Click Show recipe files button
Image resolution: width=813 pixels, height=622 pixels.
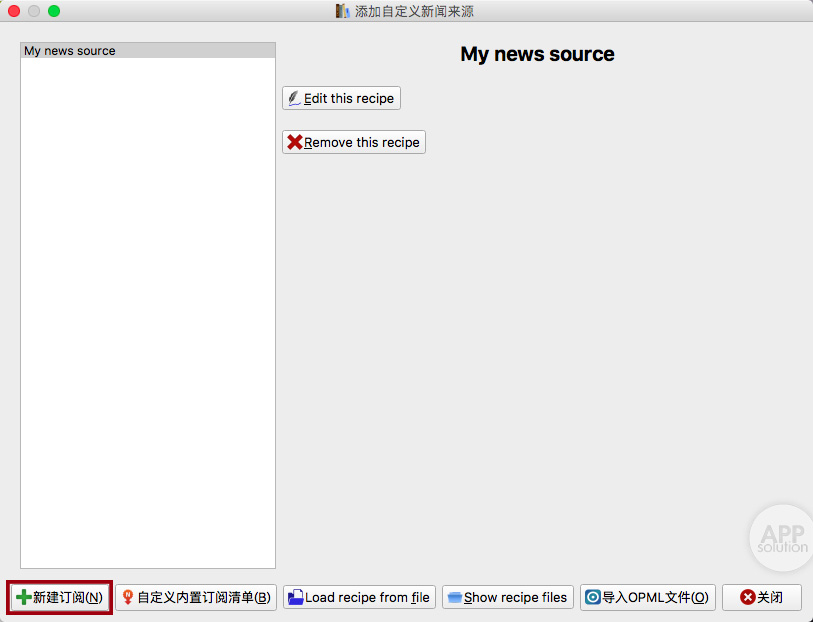[508, 597]
